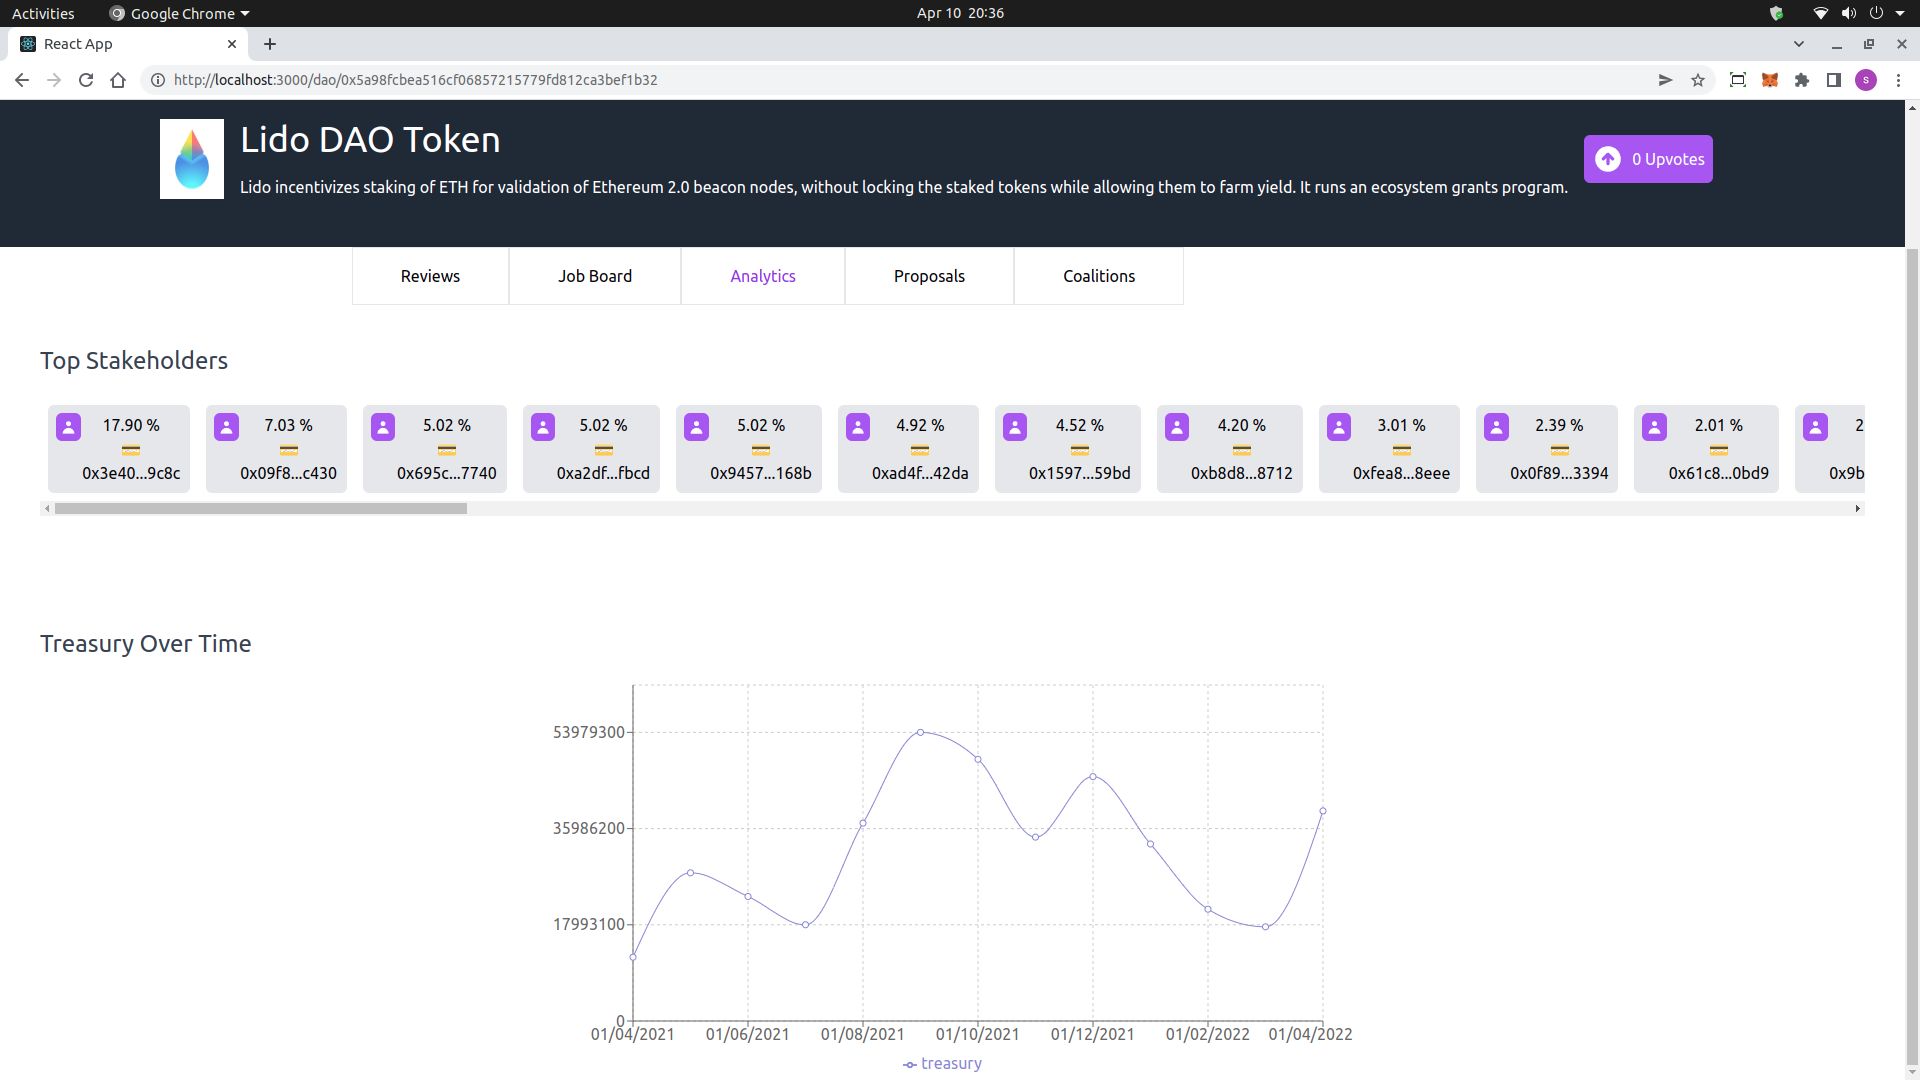Click the 17.90 % stake value
Viewport: 1920px width, 1080px height.
(x=131, y=426)
